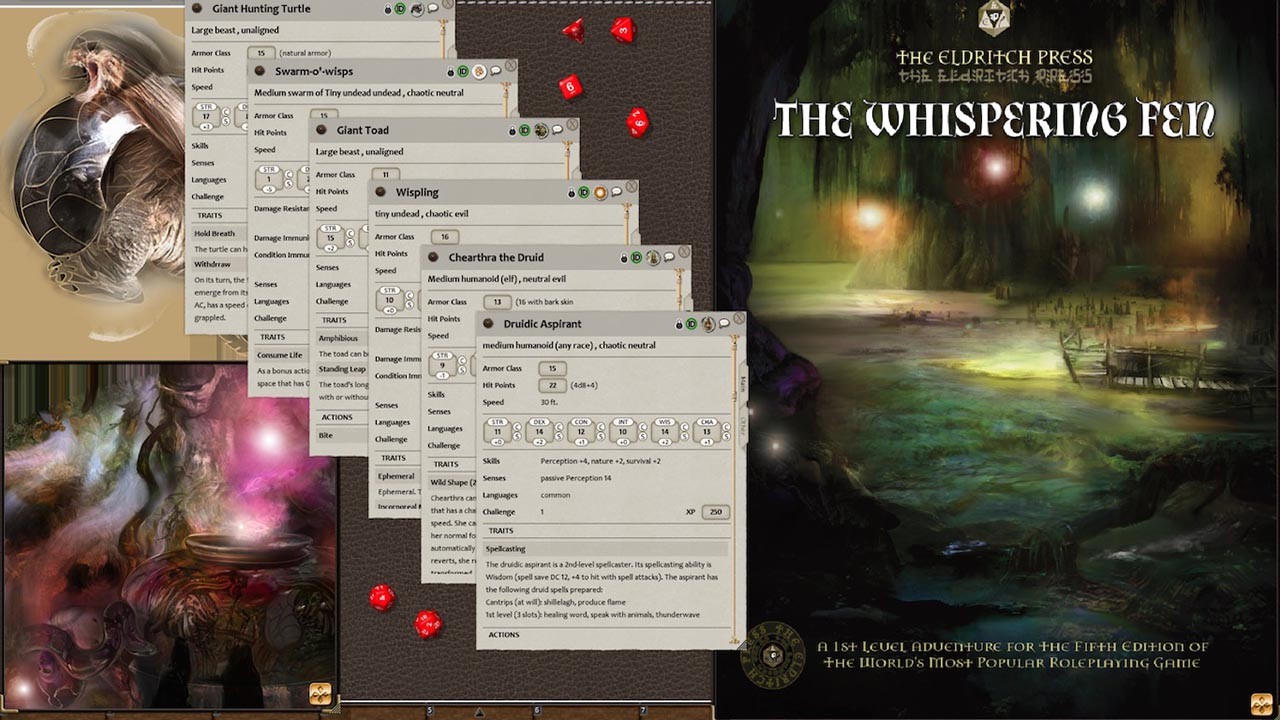Toggle the ID state on Wispling sheet
The width and height of the screenshot is (1280, 720).
point(583,192)
